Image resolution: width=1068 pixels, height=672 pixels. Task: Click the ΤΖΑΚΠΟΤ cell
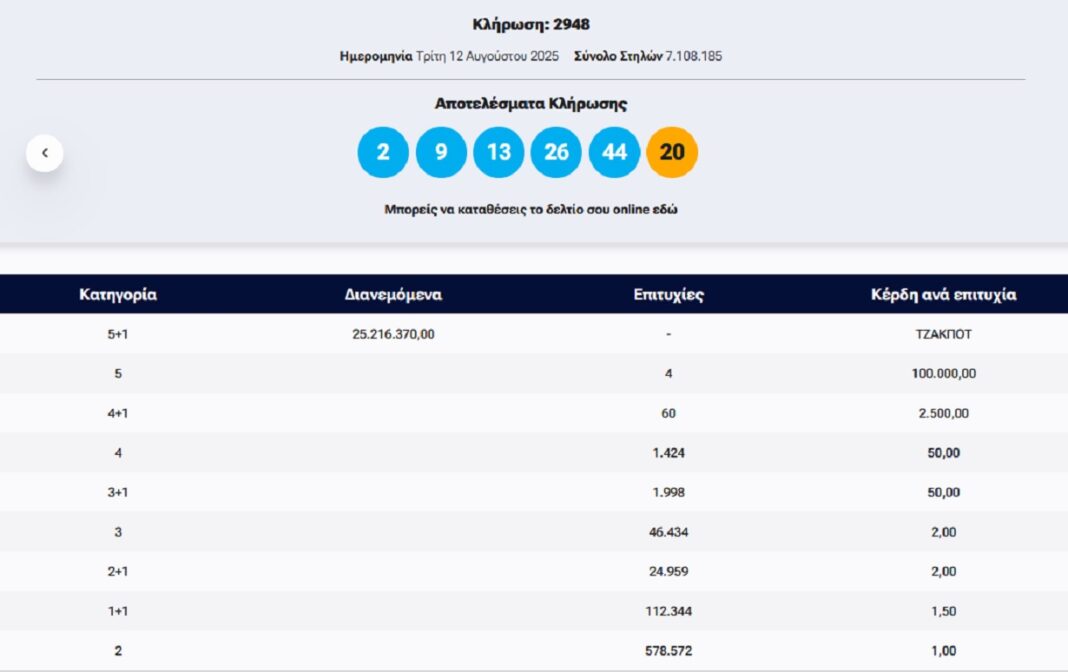pyautogui.click(x=943, y=334)
